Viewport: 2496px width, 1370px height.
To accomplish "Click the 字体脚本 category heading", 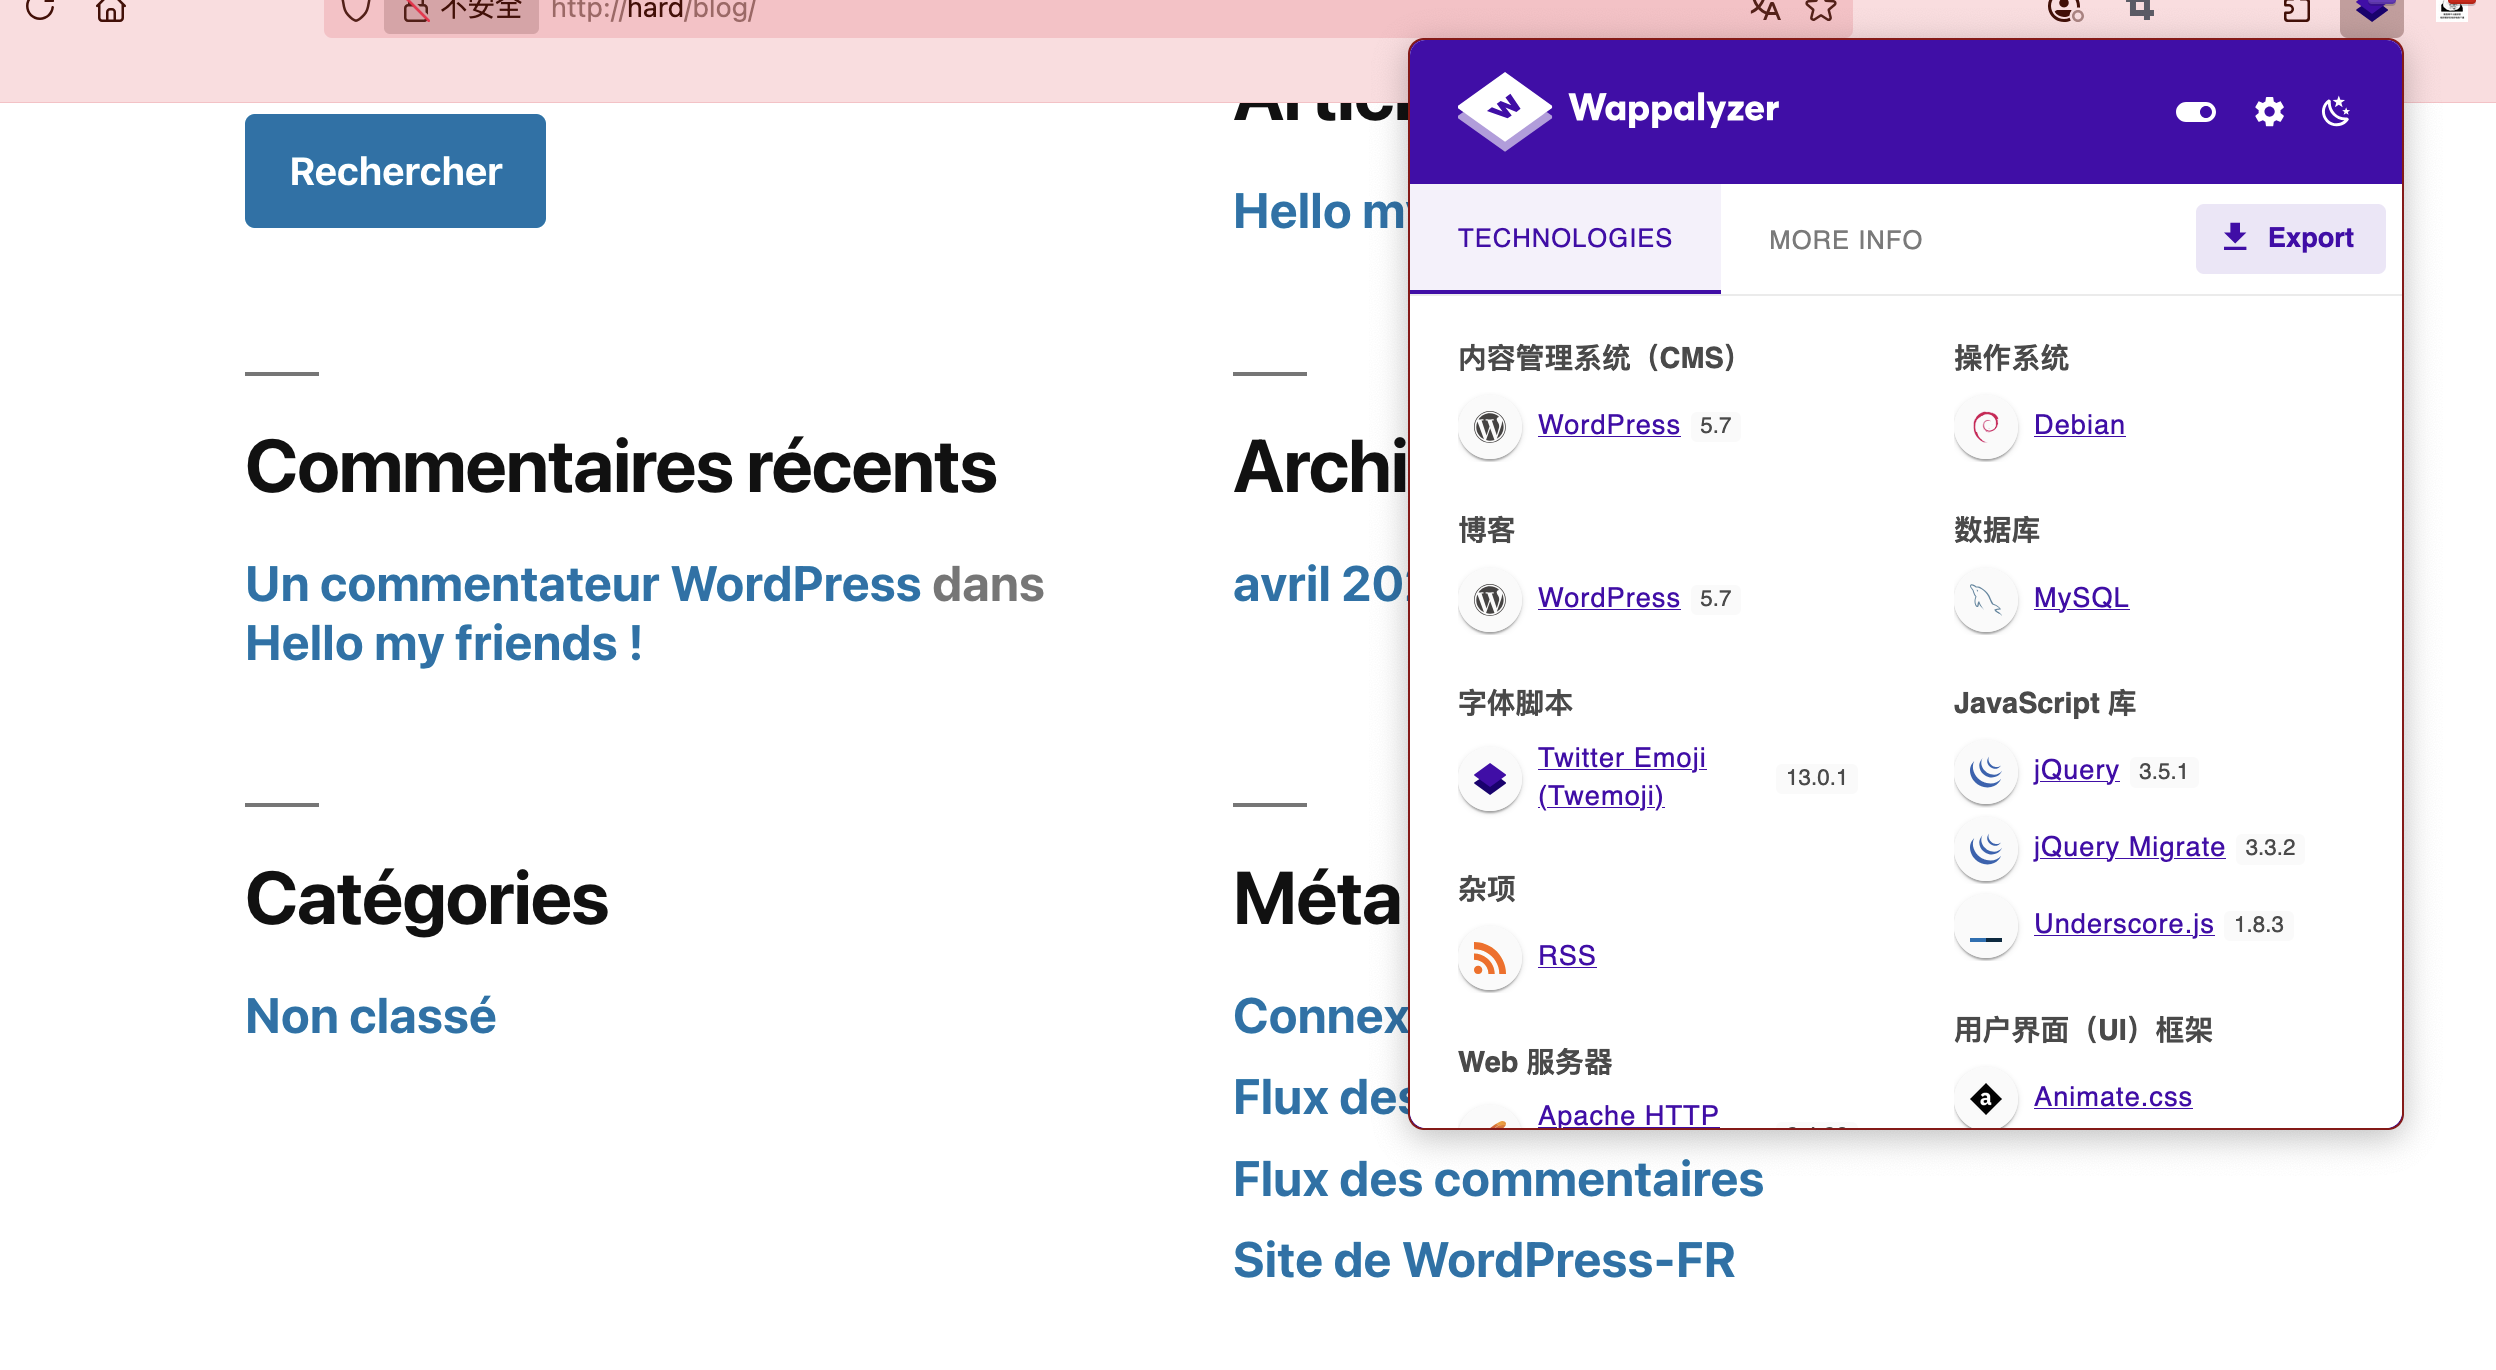I will (1515, 703).
